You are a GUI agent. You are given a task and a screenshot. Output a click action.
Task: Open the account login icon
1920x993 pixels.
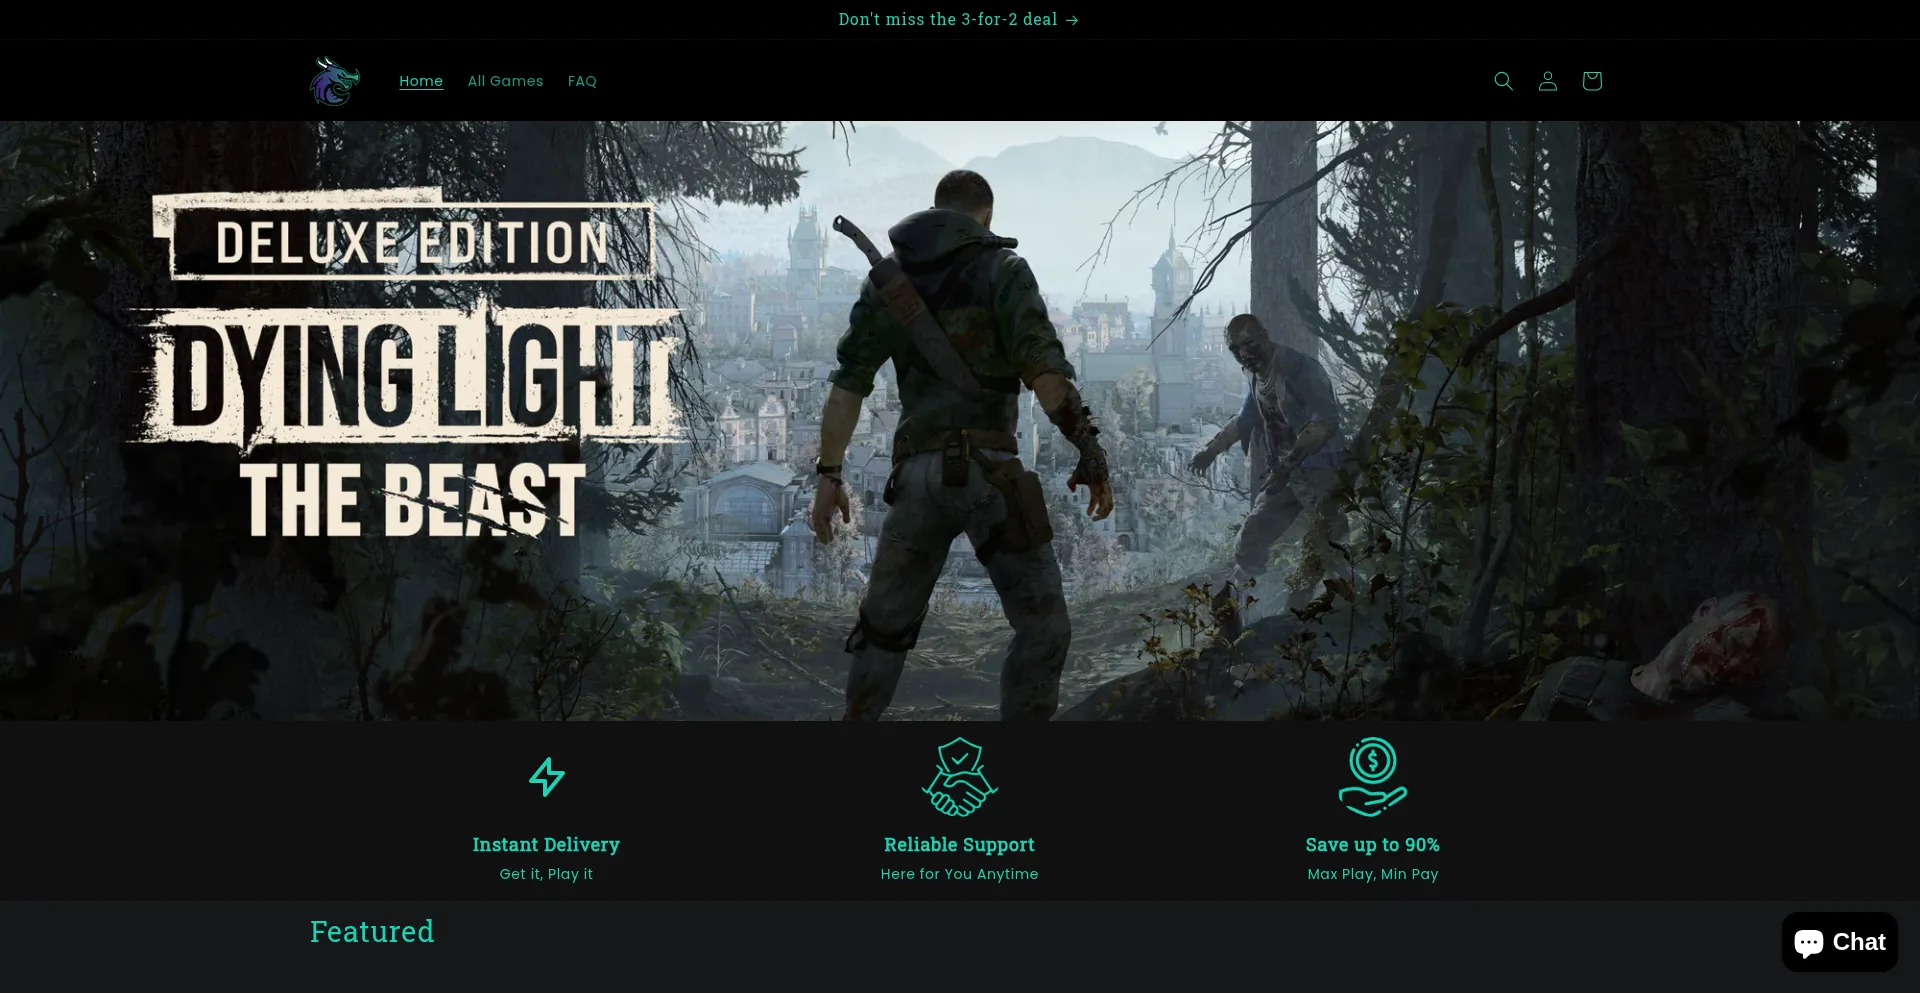click(x=1547, y=81)
